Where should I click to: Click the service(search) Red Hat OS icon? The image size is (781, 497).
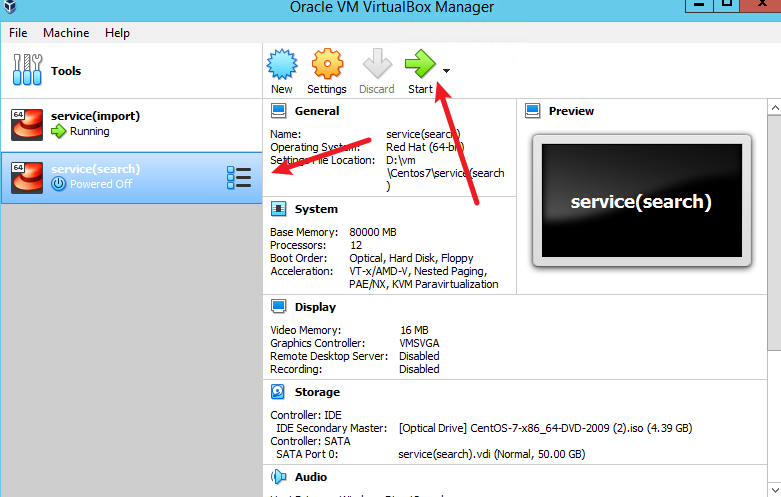click(27, 178)
